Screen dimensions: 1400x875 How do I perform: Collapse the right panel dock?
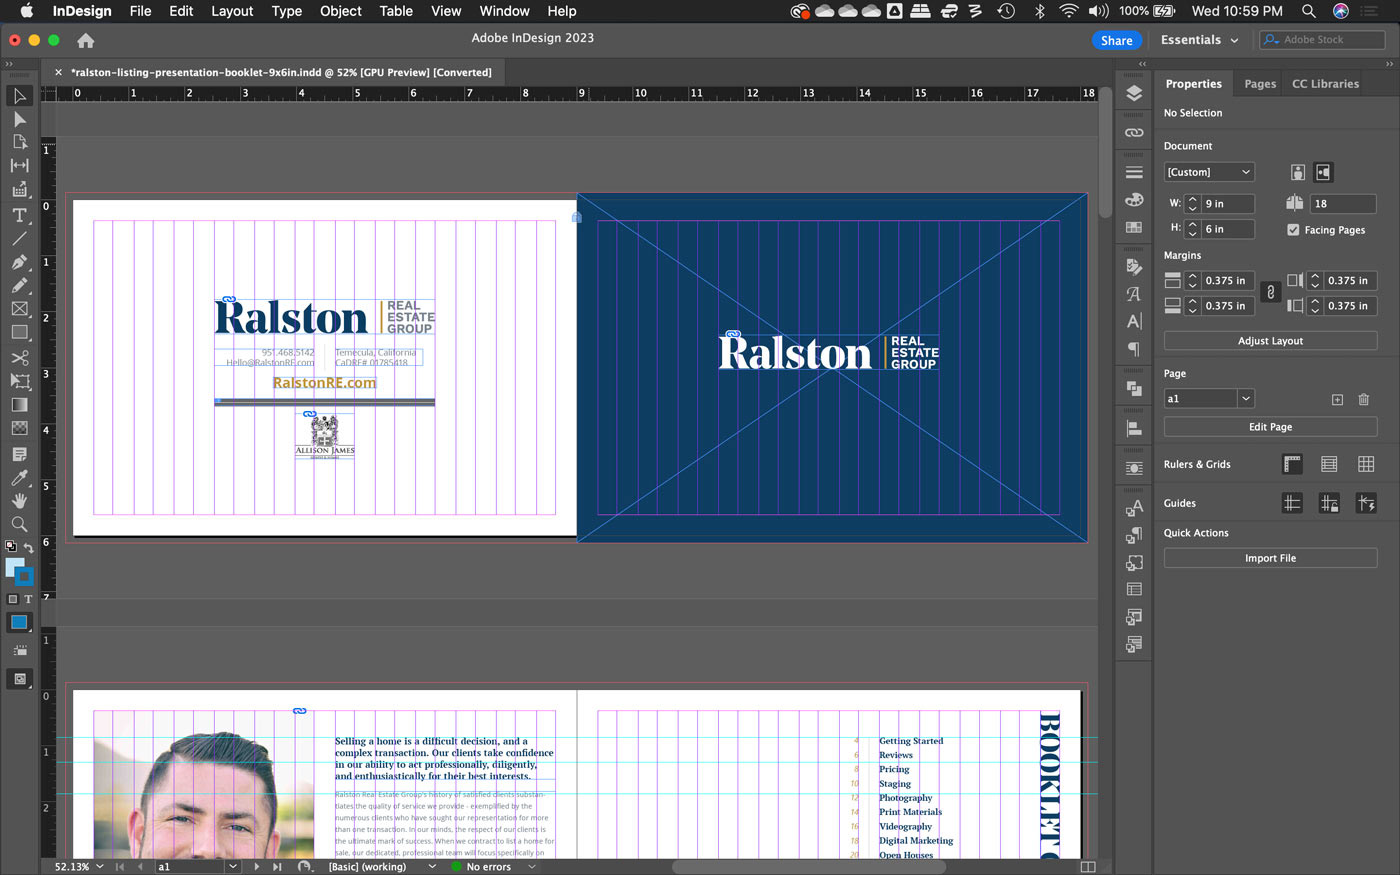coord(1389,63)
